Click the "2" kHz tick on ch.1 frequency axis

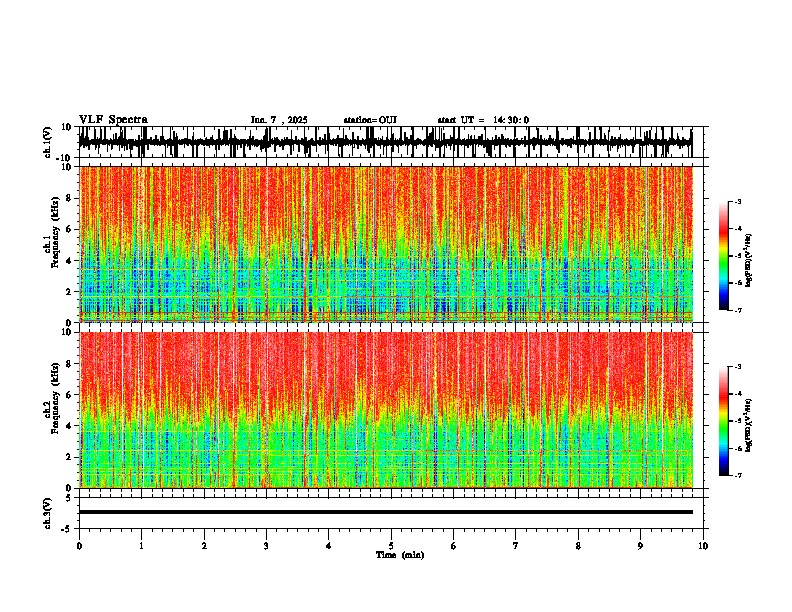(70, 292)
